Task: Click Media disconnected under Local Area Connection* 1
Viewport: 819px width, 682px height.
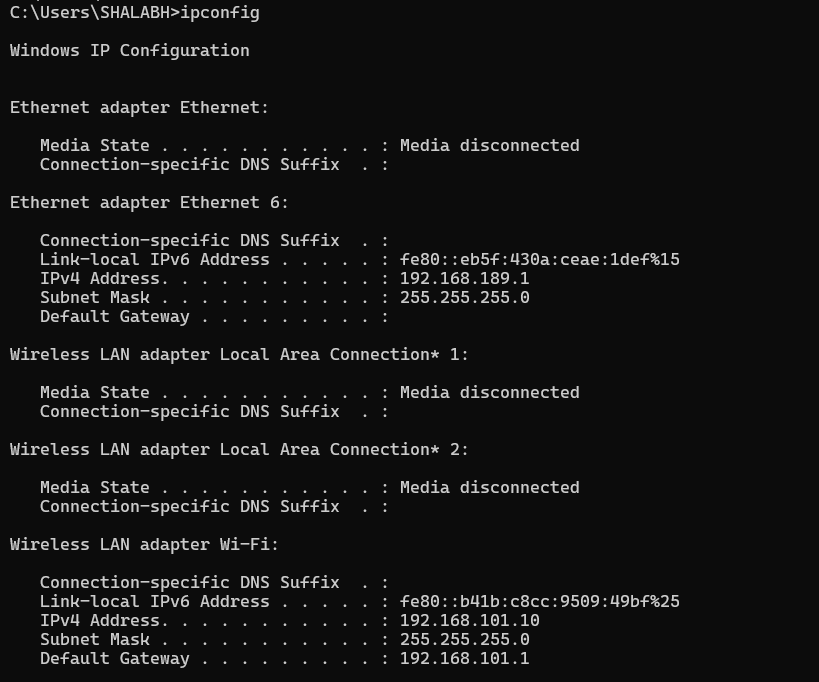Action: (489, 393)
